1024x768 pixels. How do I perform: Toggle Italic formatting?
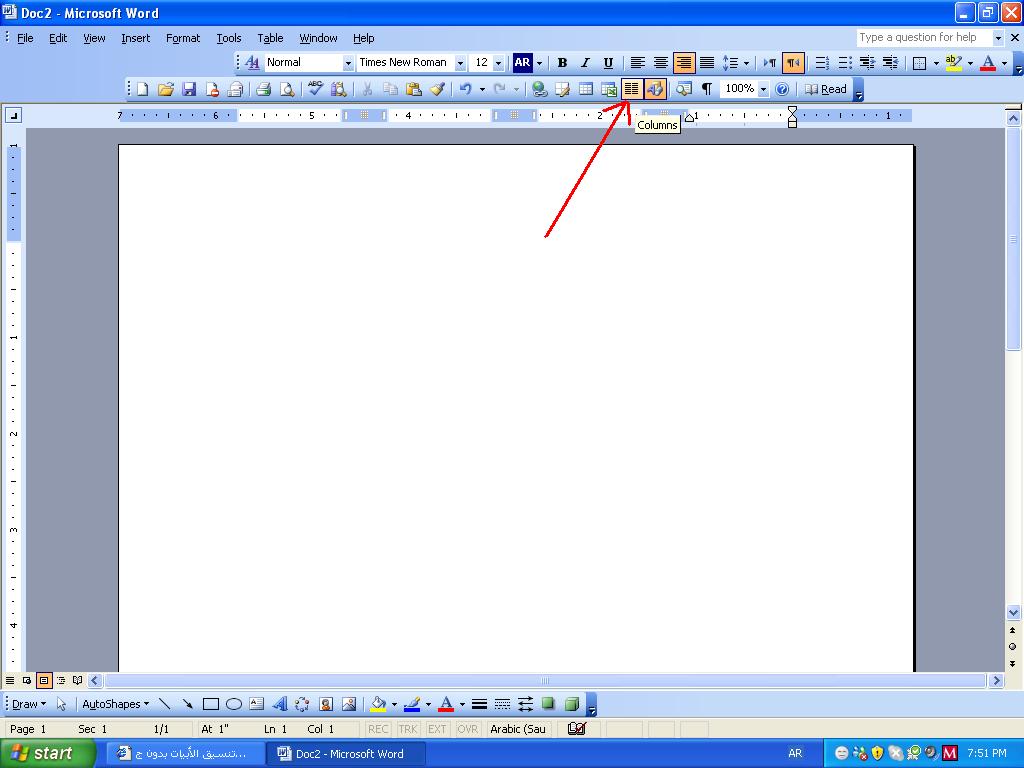[x=585, y=63]
